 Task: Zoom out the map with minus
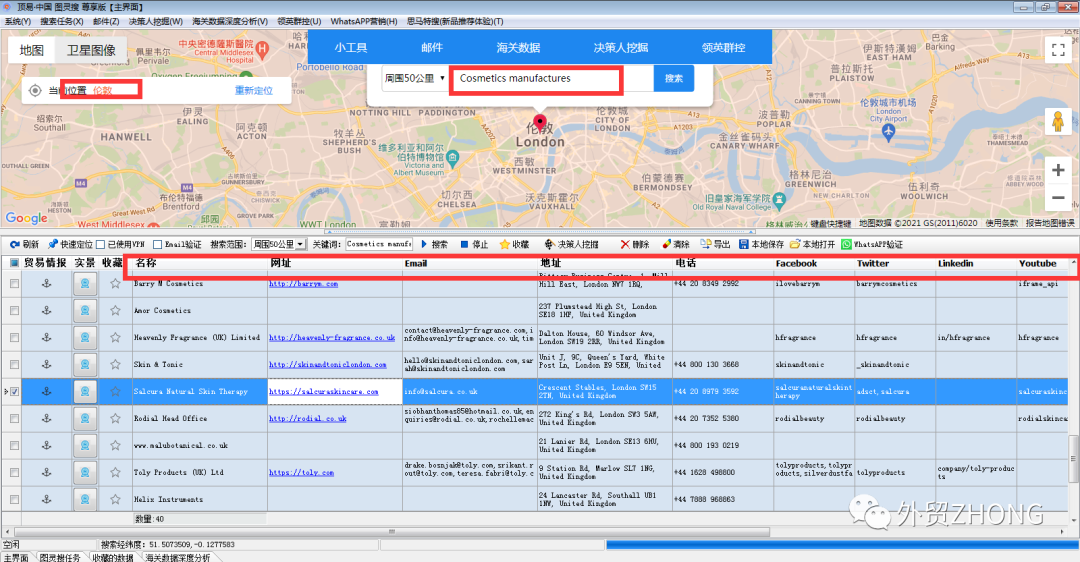click(1058, 198)
